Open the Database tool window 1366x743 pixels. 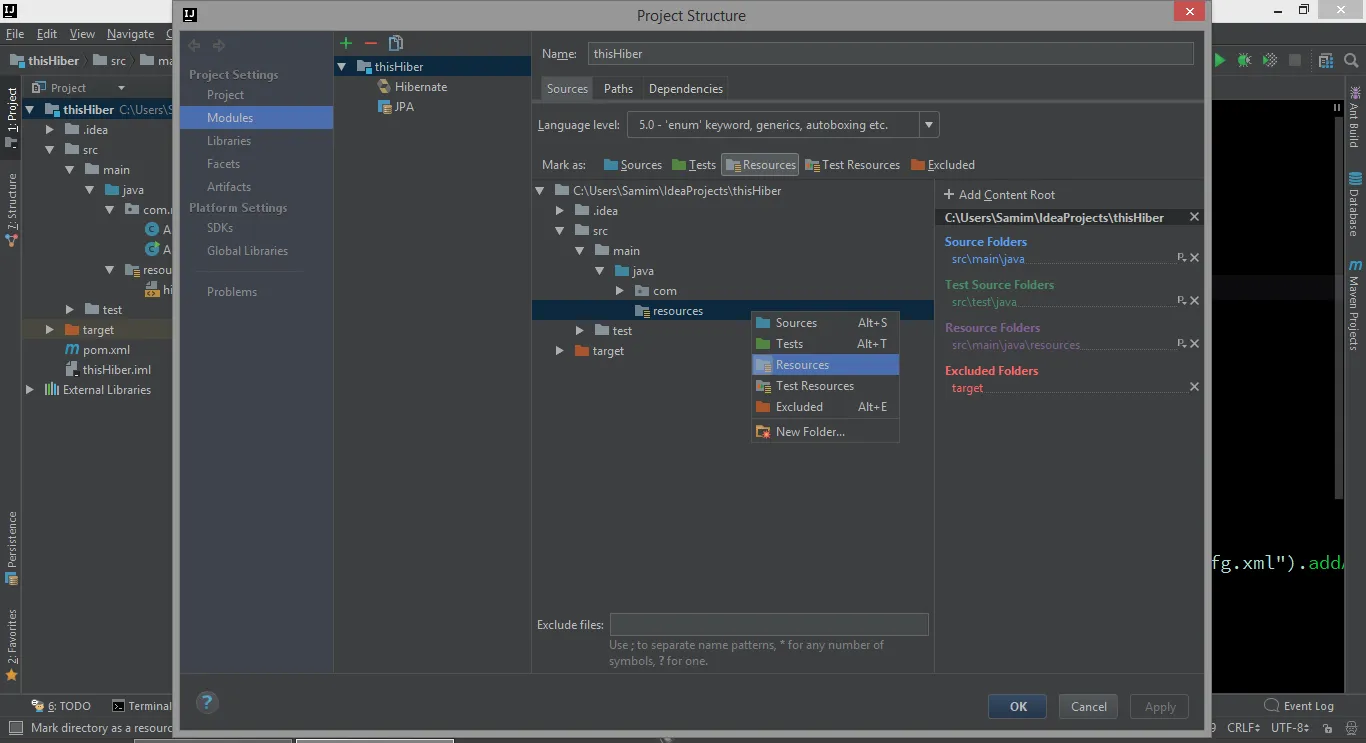[1355, 205]
